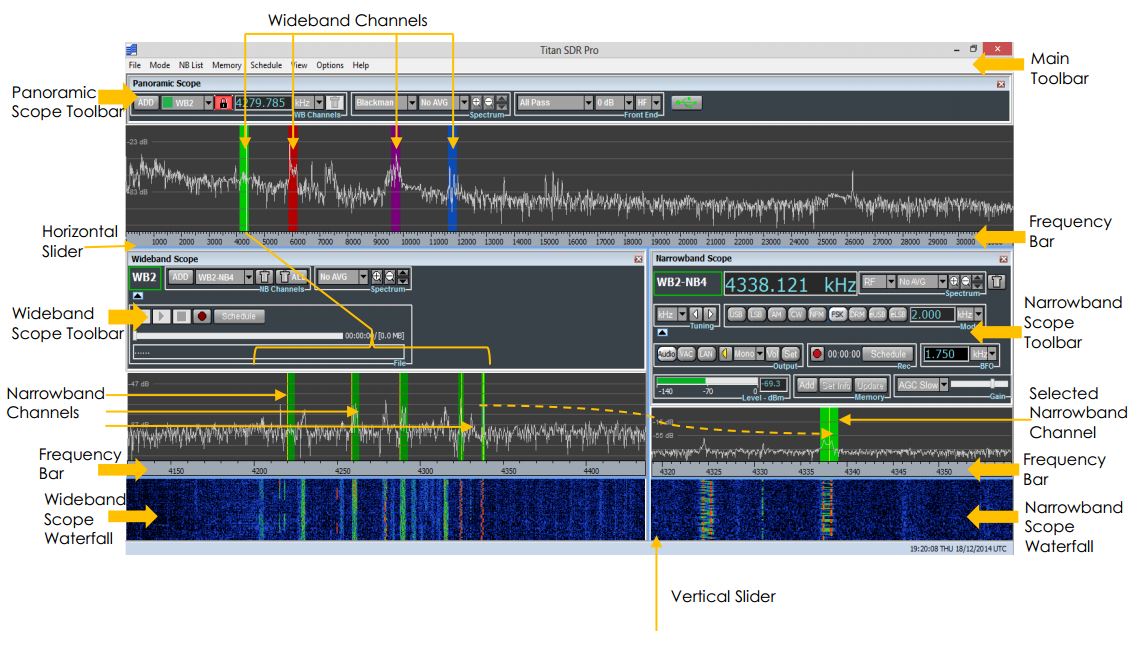
Task: Toggle the Audio output button
Action: pos(666,354)
